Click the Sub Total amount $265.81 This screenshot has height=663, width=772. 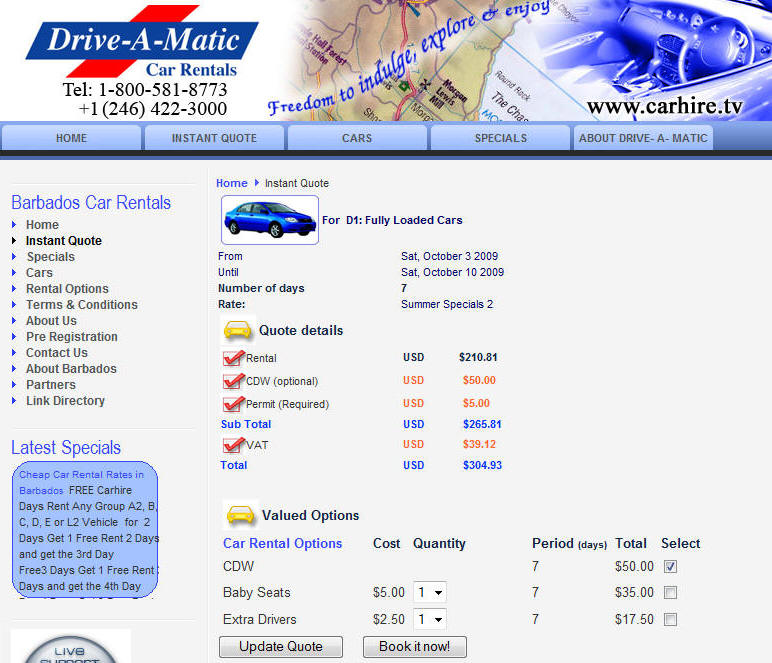482,424
